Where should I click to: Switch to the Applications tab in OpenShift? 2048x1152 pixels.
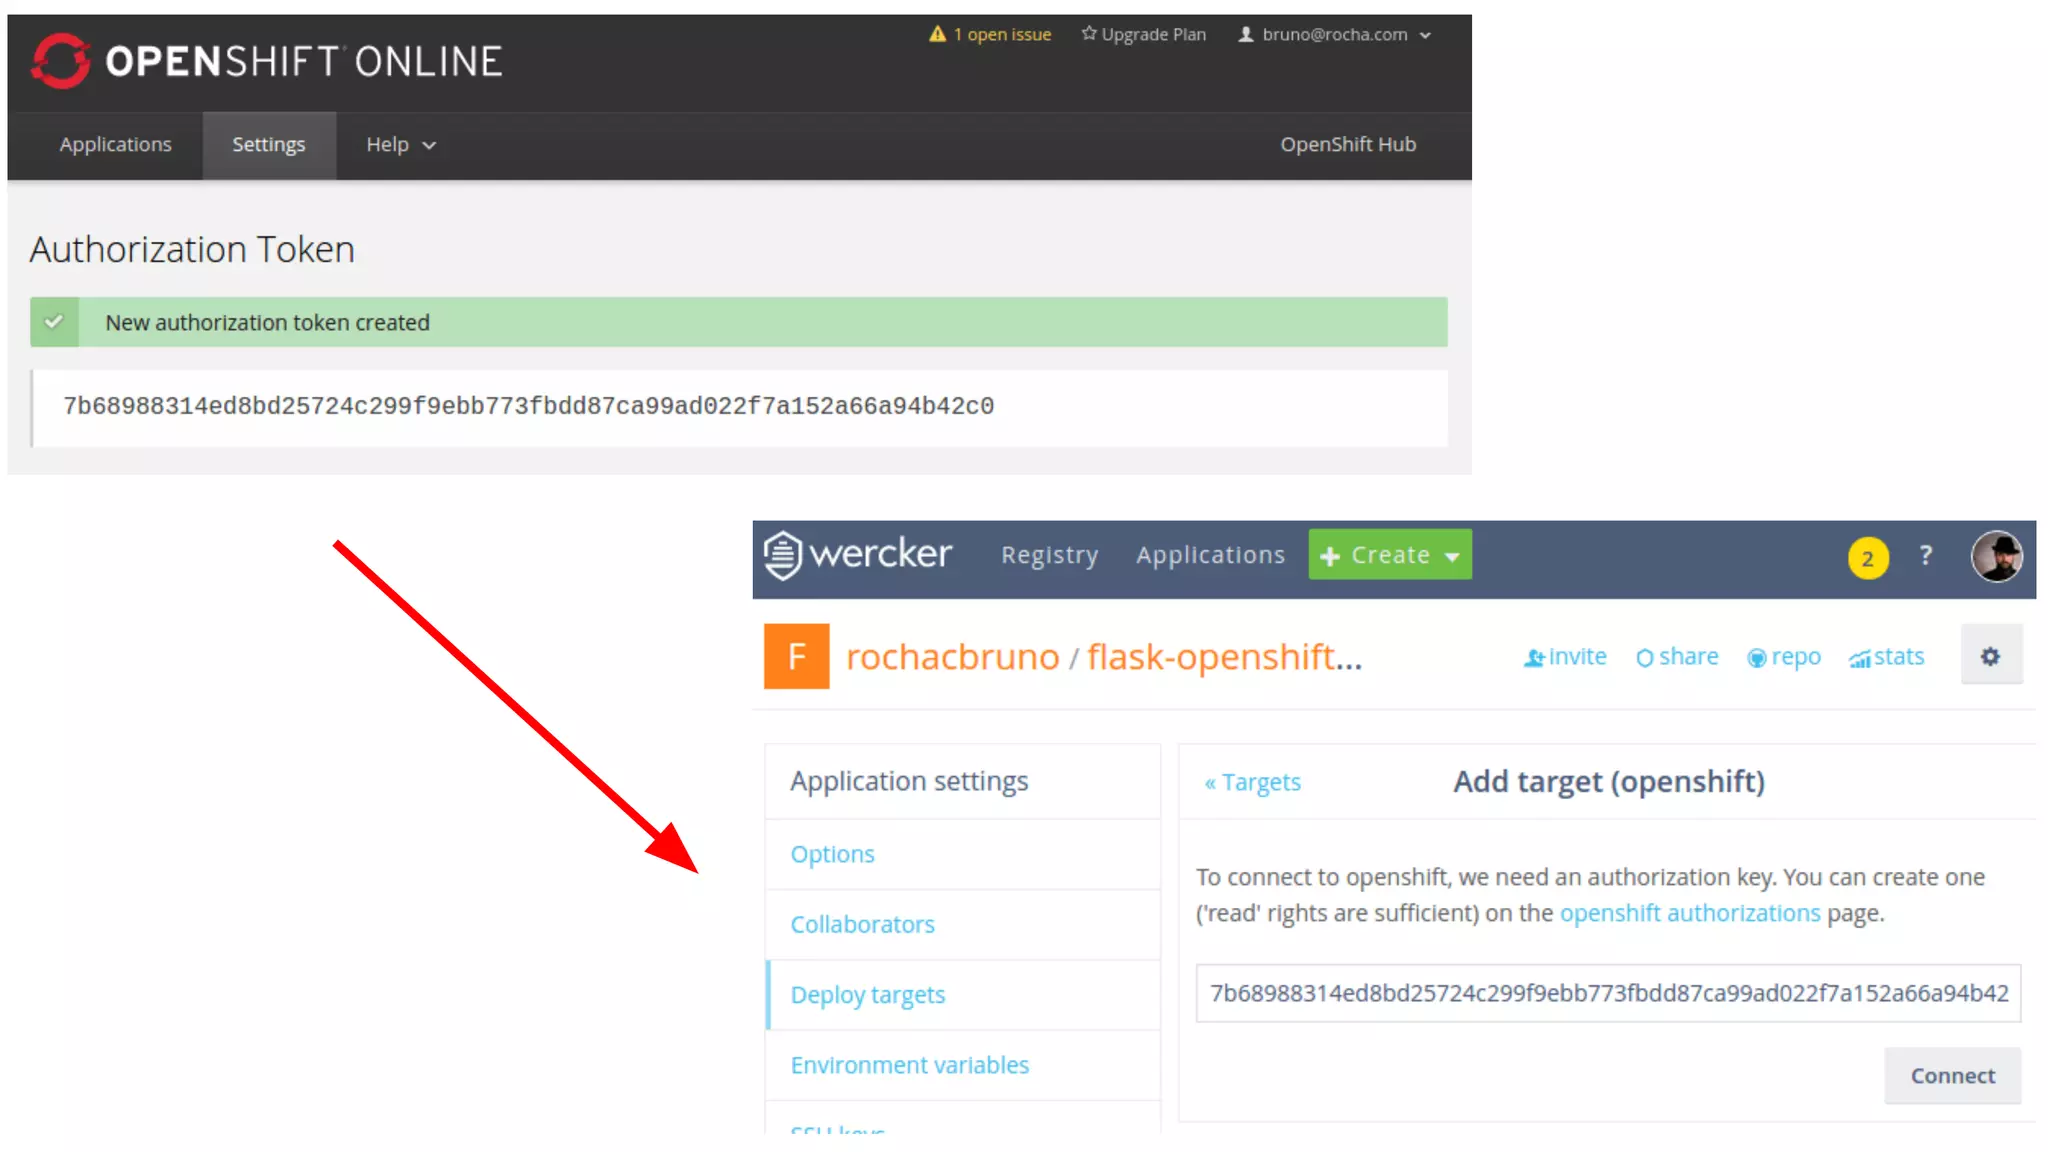[115, 145]
